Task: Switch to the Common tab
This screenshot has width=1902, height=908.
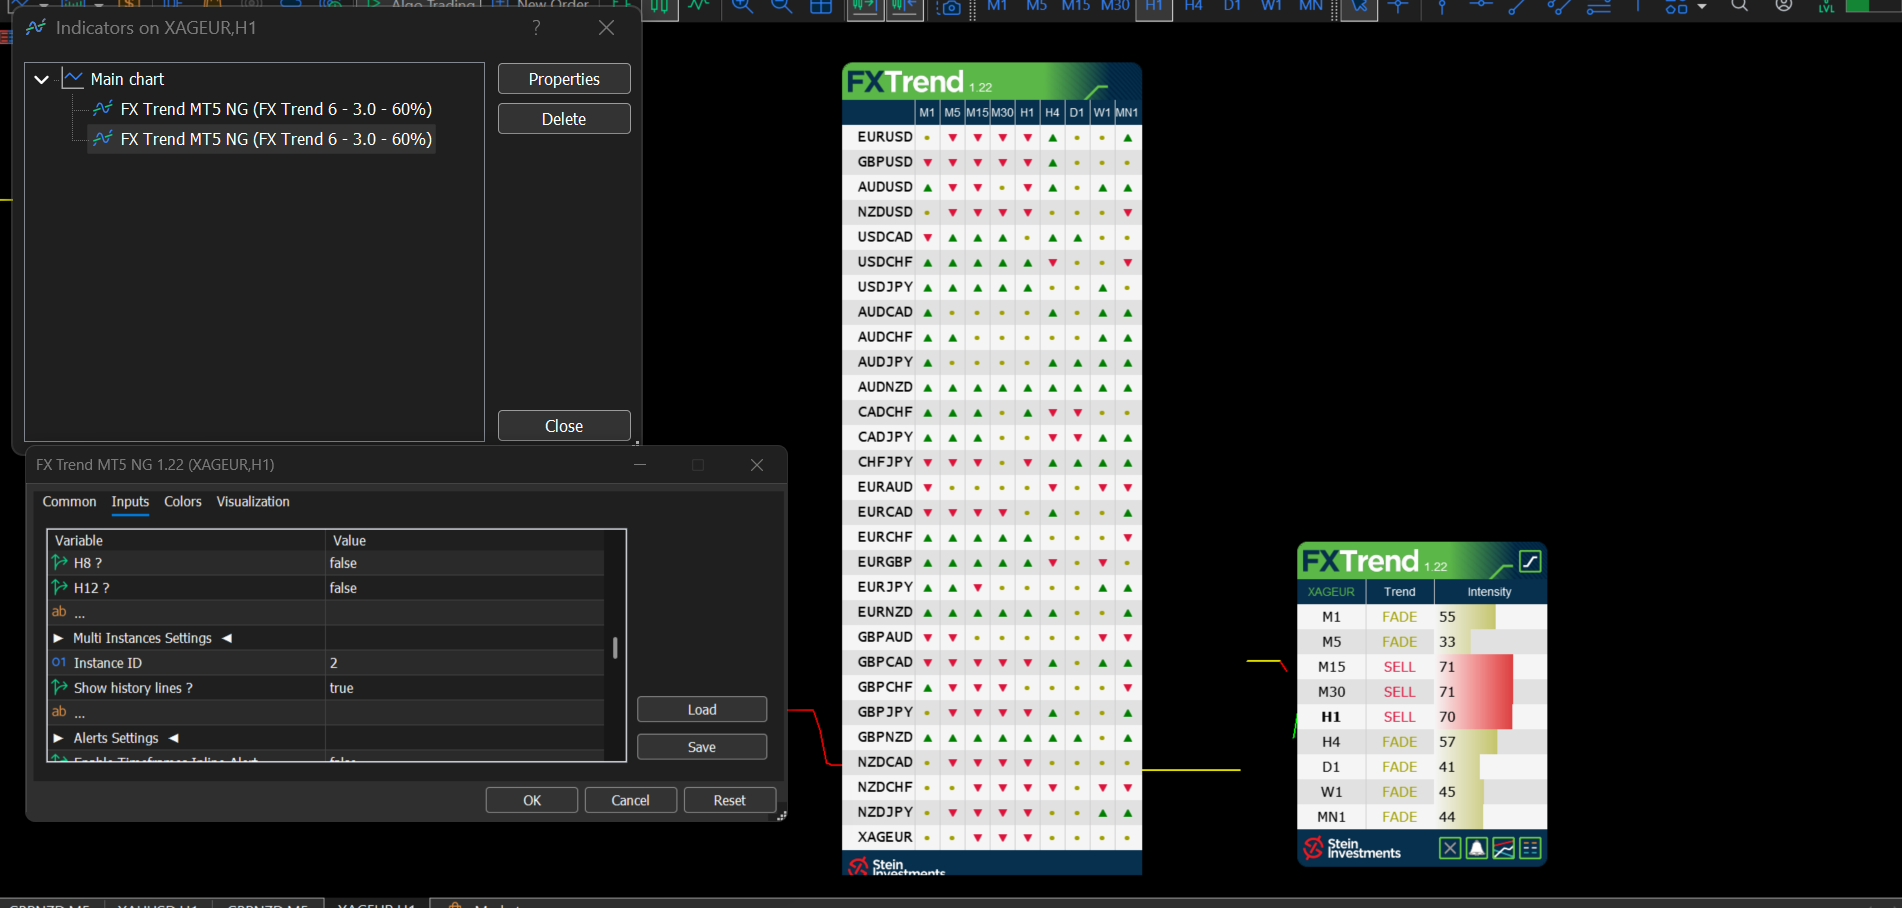Action: point(69,502)
